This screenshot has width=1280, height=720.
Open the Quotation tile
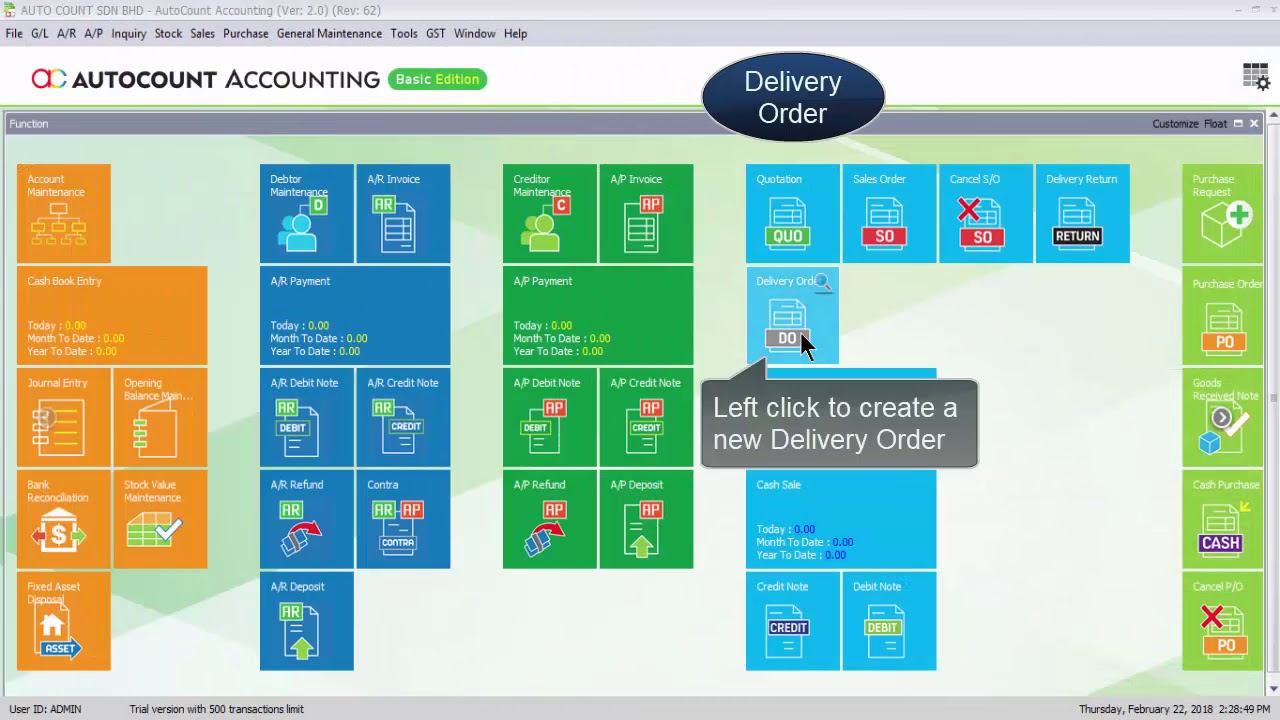(793, 214)
